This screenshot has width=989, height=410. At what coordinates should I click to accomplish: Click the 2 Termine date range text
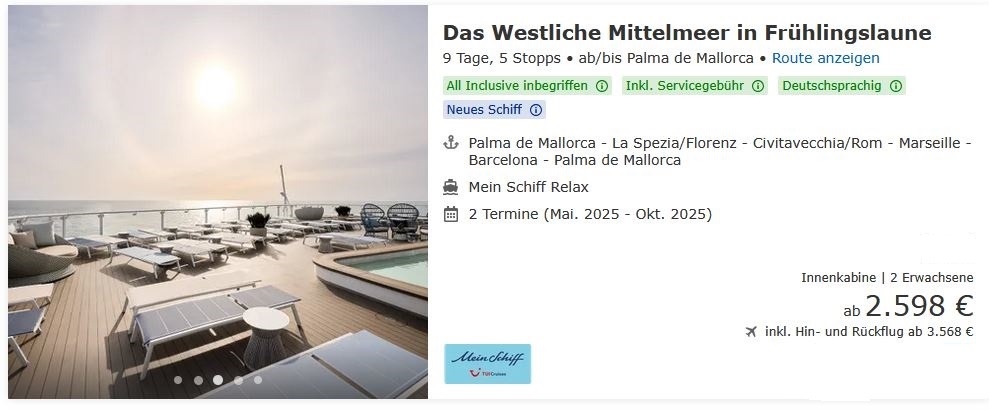(x=590, y=214)
